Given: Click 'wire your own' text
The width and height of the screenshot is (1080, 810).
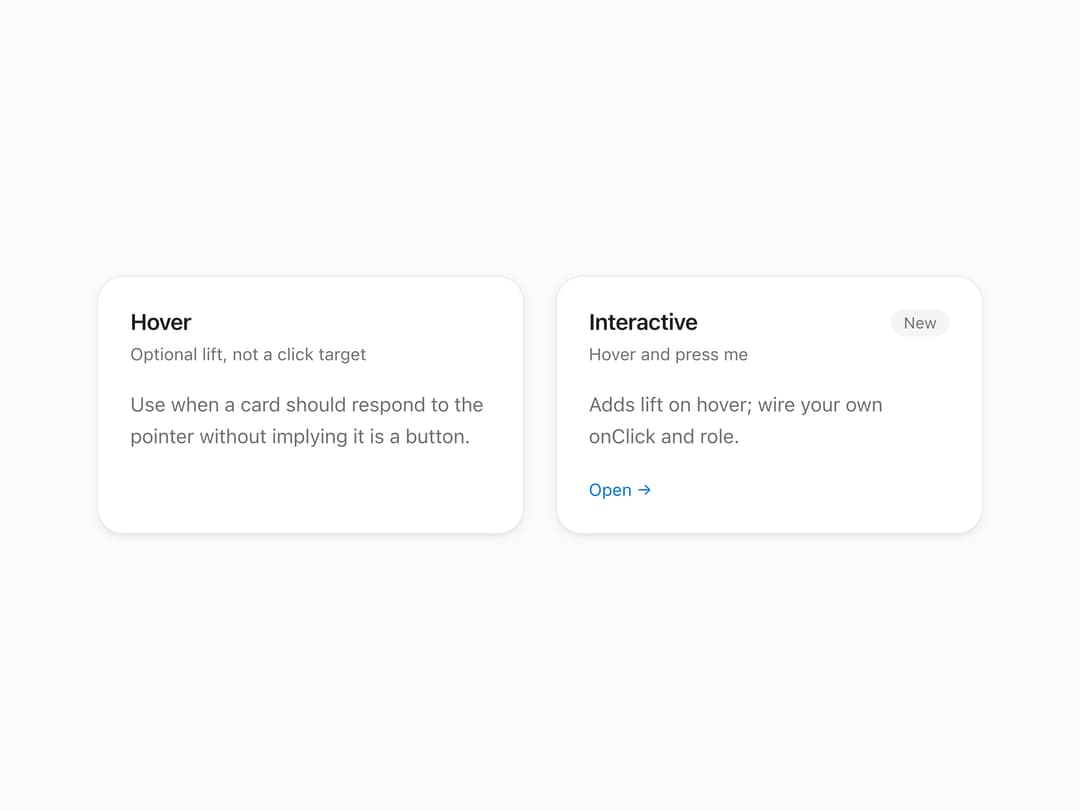Looking at the screenshot, I should coord(820,405).
